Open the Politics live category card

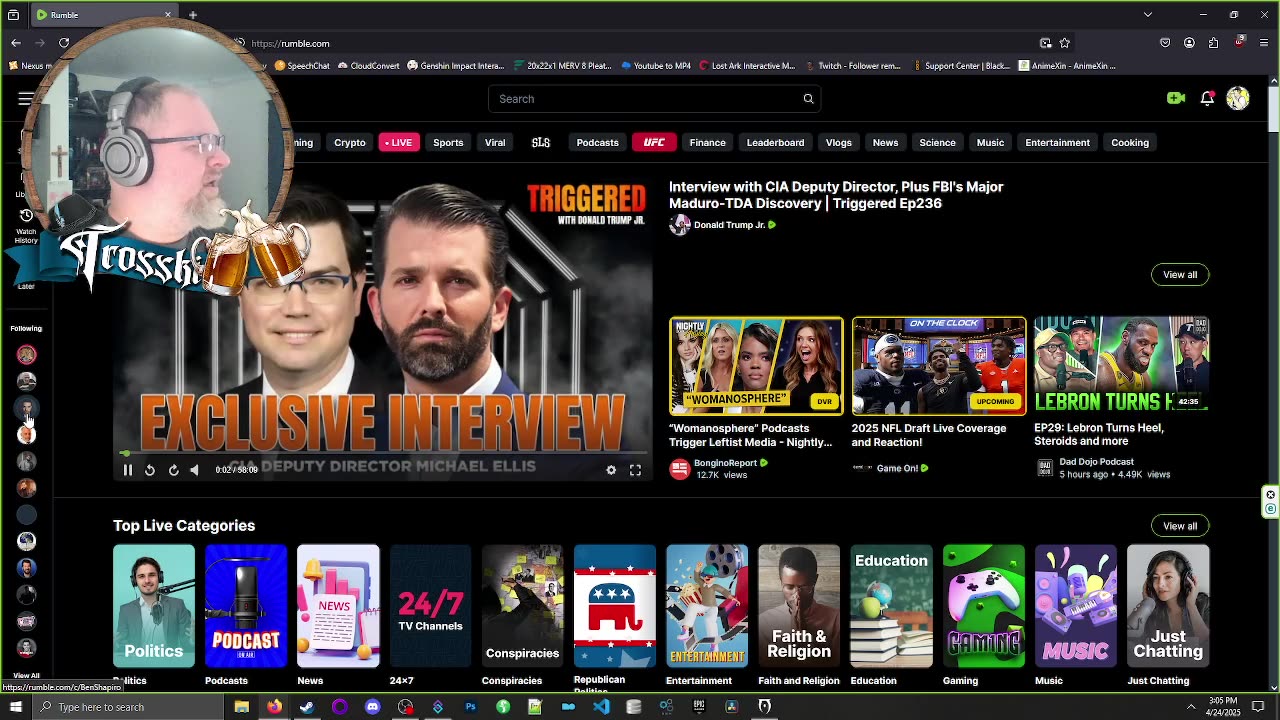153,606
